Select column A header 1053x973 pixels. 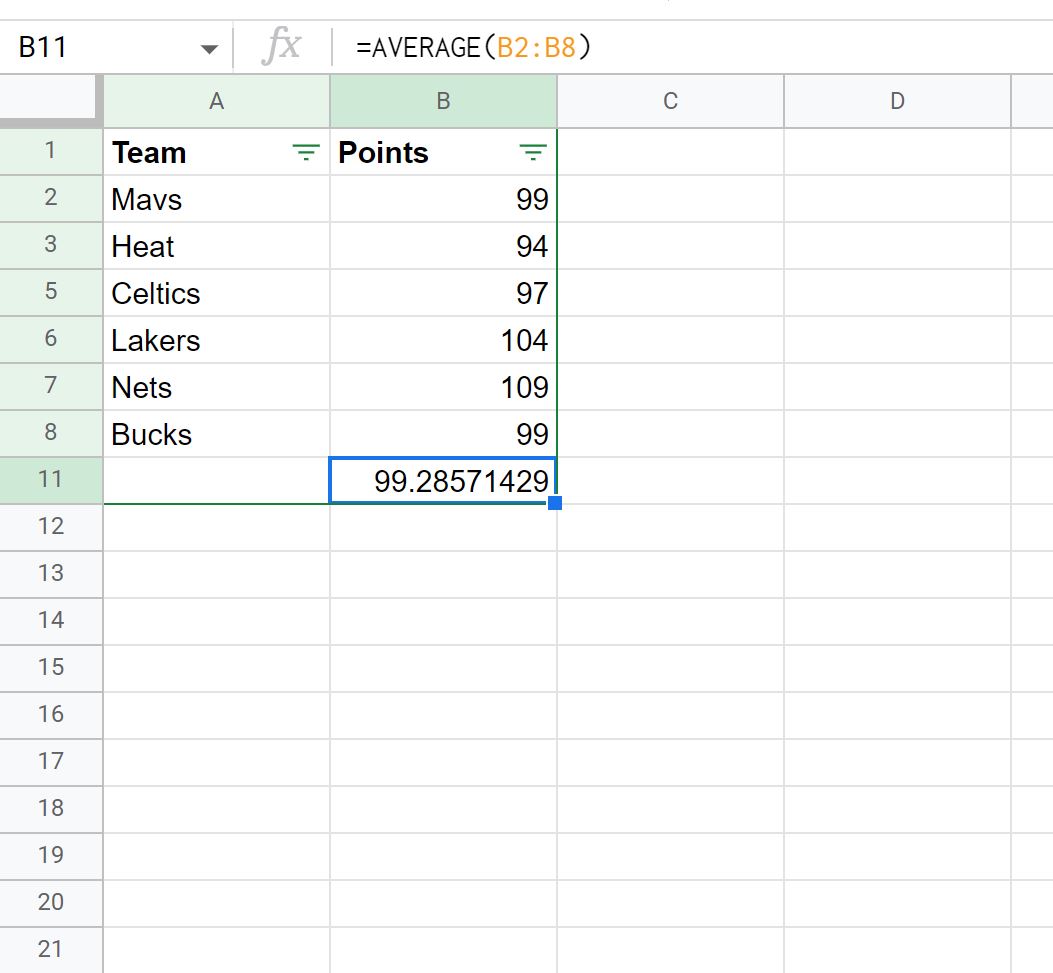tap(216, 101)
